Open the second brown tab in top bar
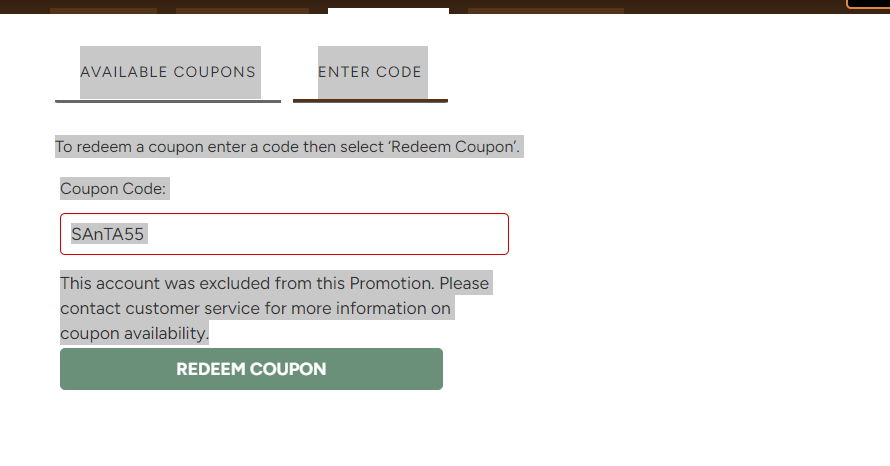Screen dimensions: 890x466 click(x=242, y=11)
